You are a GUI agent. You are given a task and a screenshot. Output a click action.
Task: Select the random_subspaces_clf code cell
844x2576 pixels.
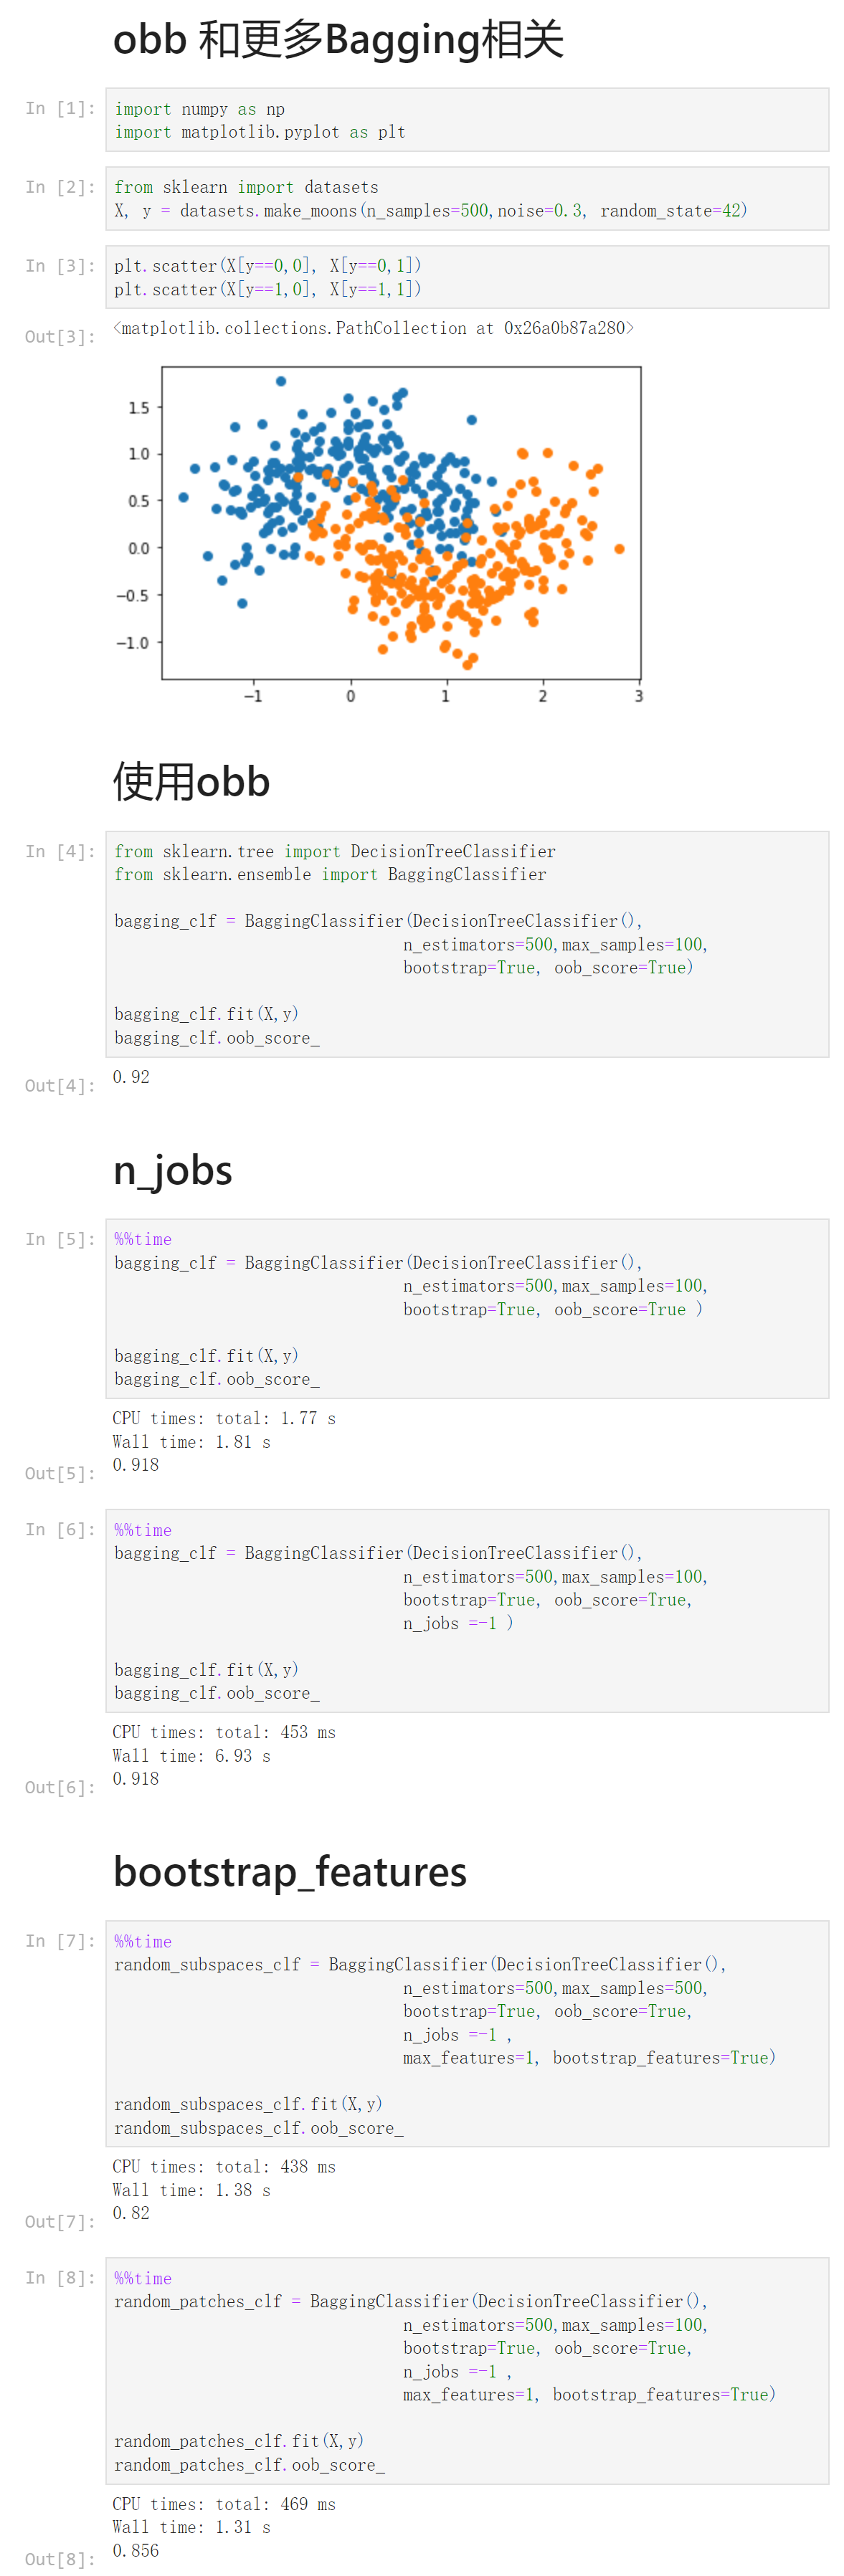pos(466,2033)
